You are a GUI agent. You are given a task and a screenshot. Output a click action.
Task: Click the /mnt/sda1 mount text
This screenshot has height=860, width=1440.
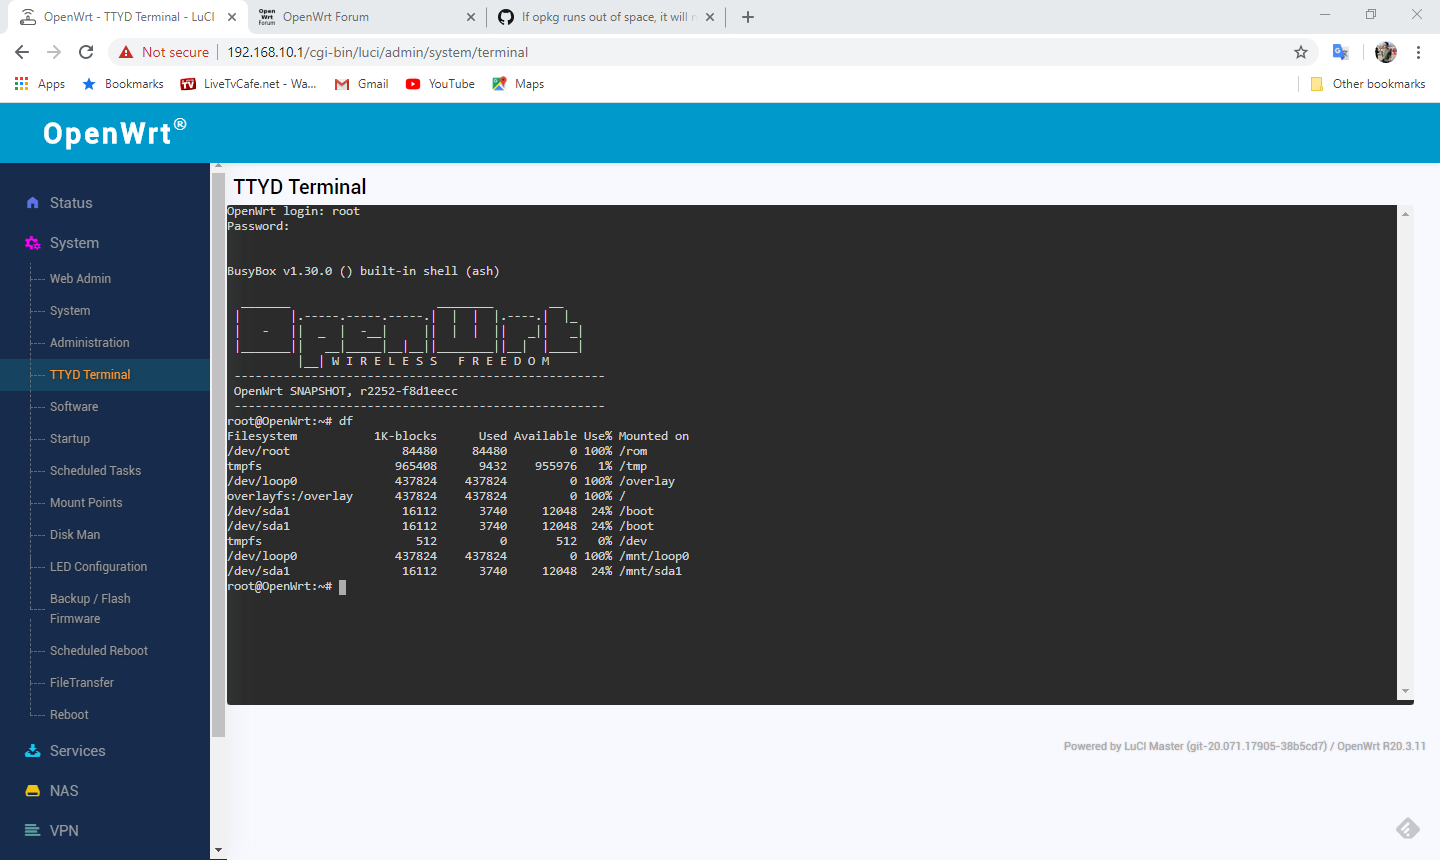(x=651, y=571)
